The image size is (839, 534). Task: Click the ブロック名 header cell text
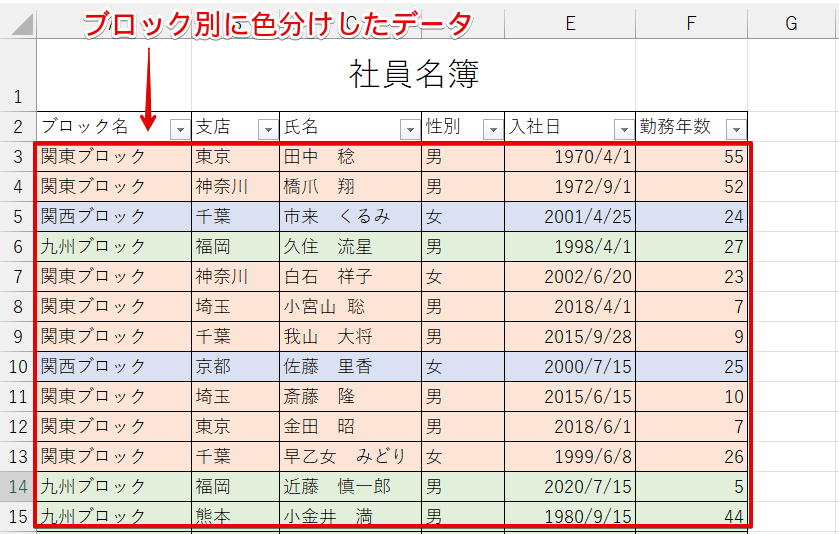click(85, 127)
